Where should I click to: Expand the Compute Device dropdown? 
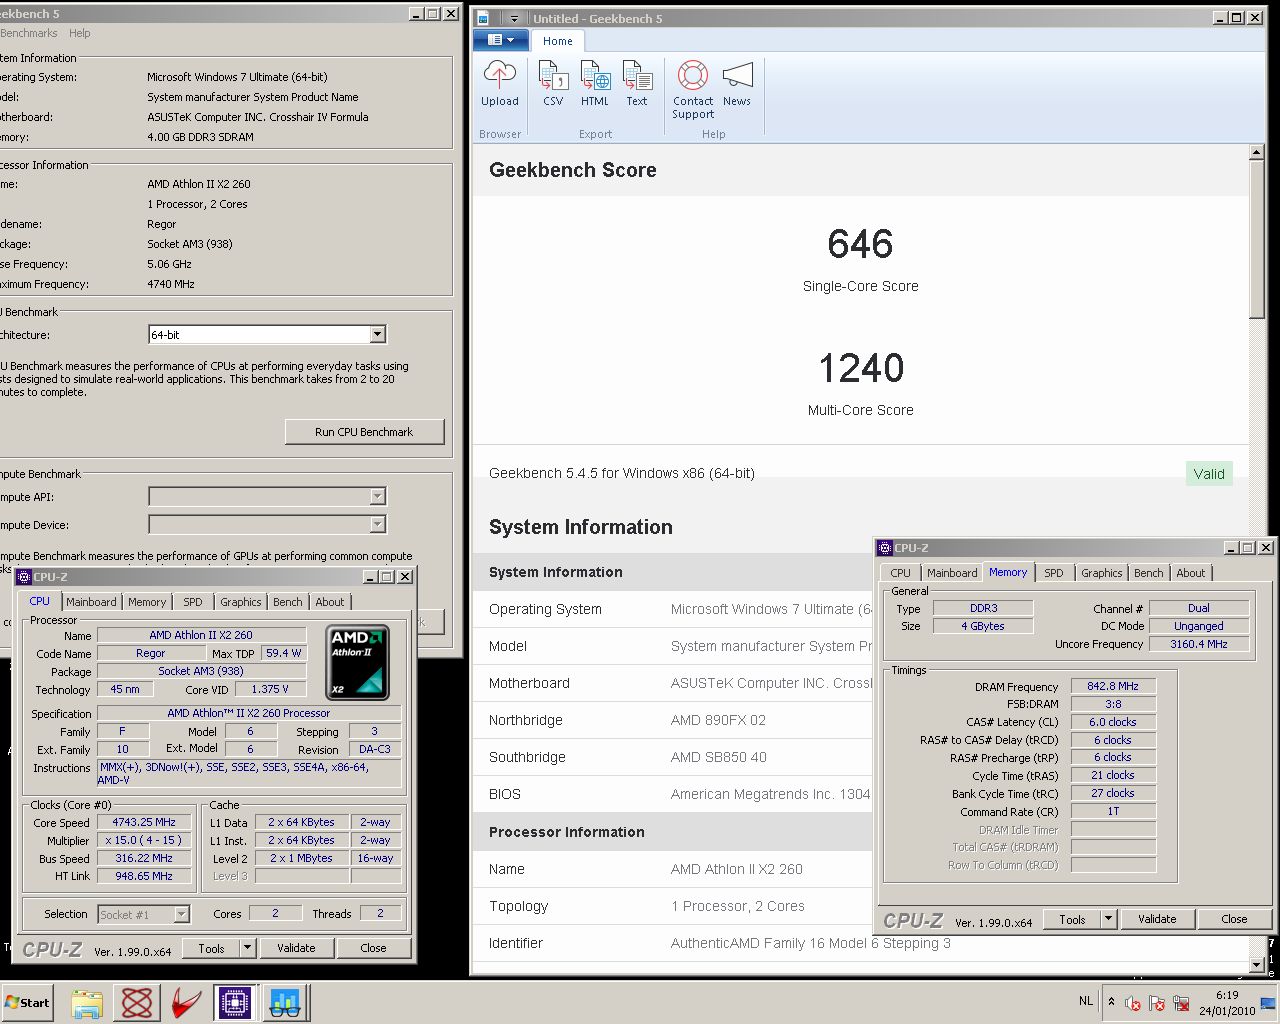[x=377, y=524]
